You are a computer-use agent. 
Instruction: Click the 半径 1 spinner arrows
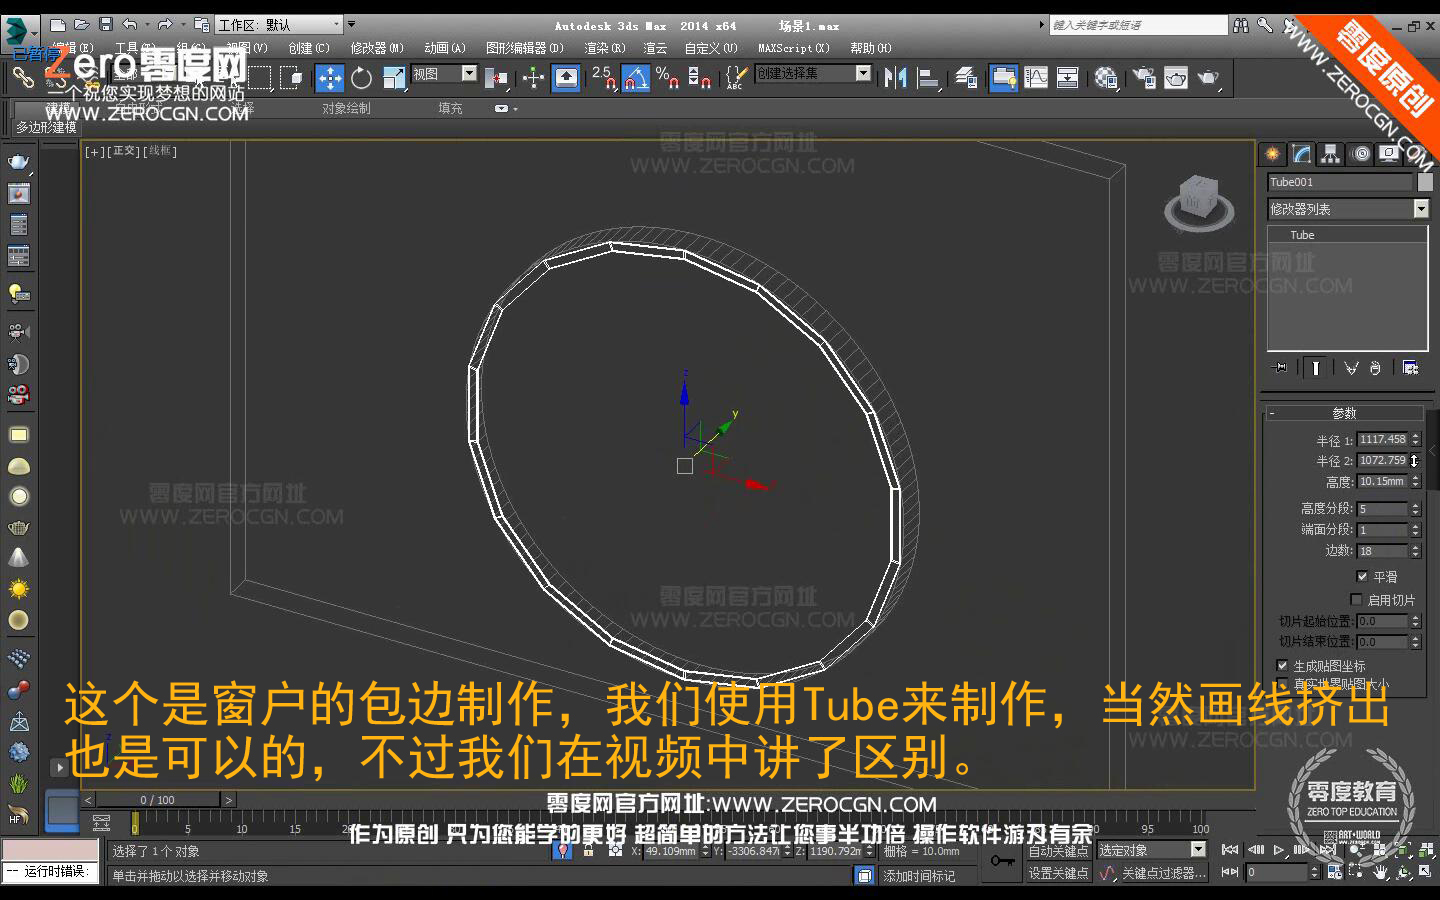pyautogui.click(x=1415, y=439)
